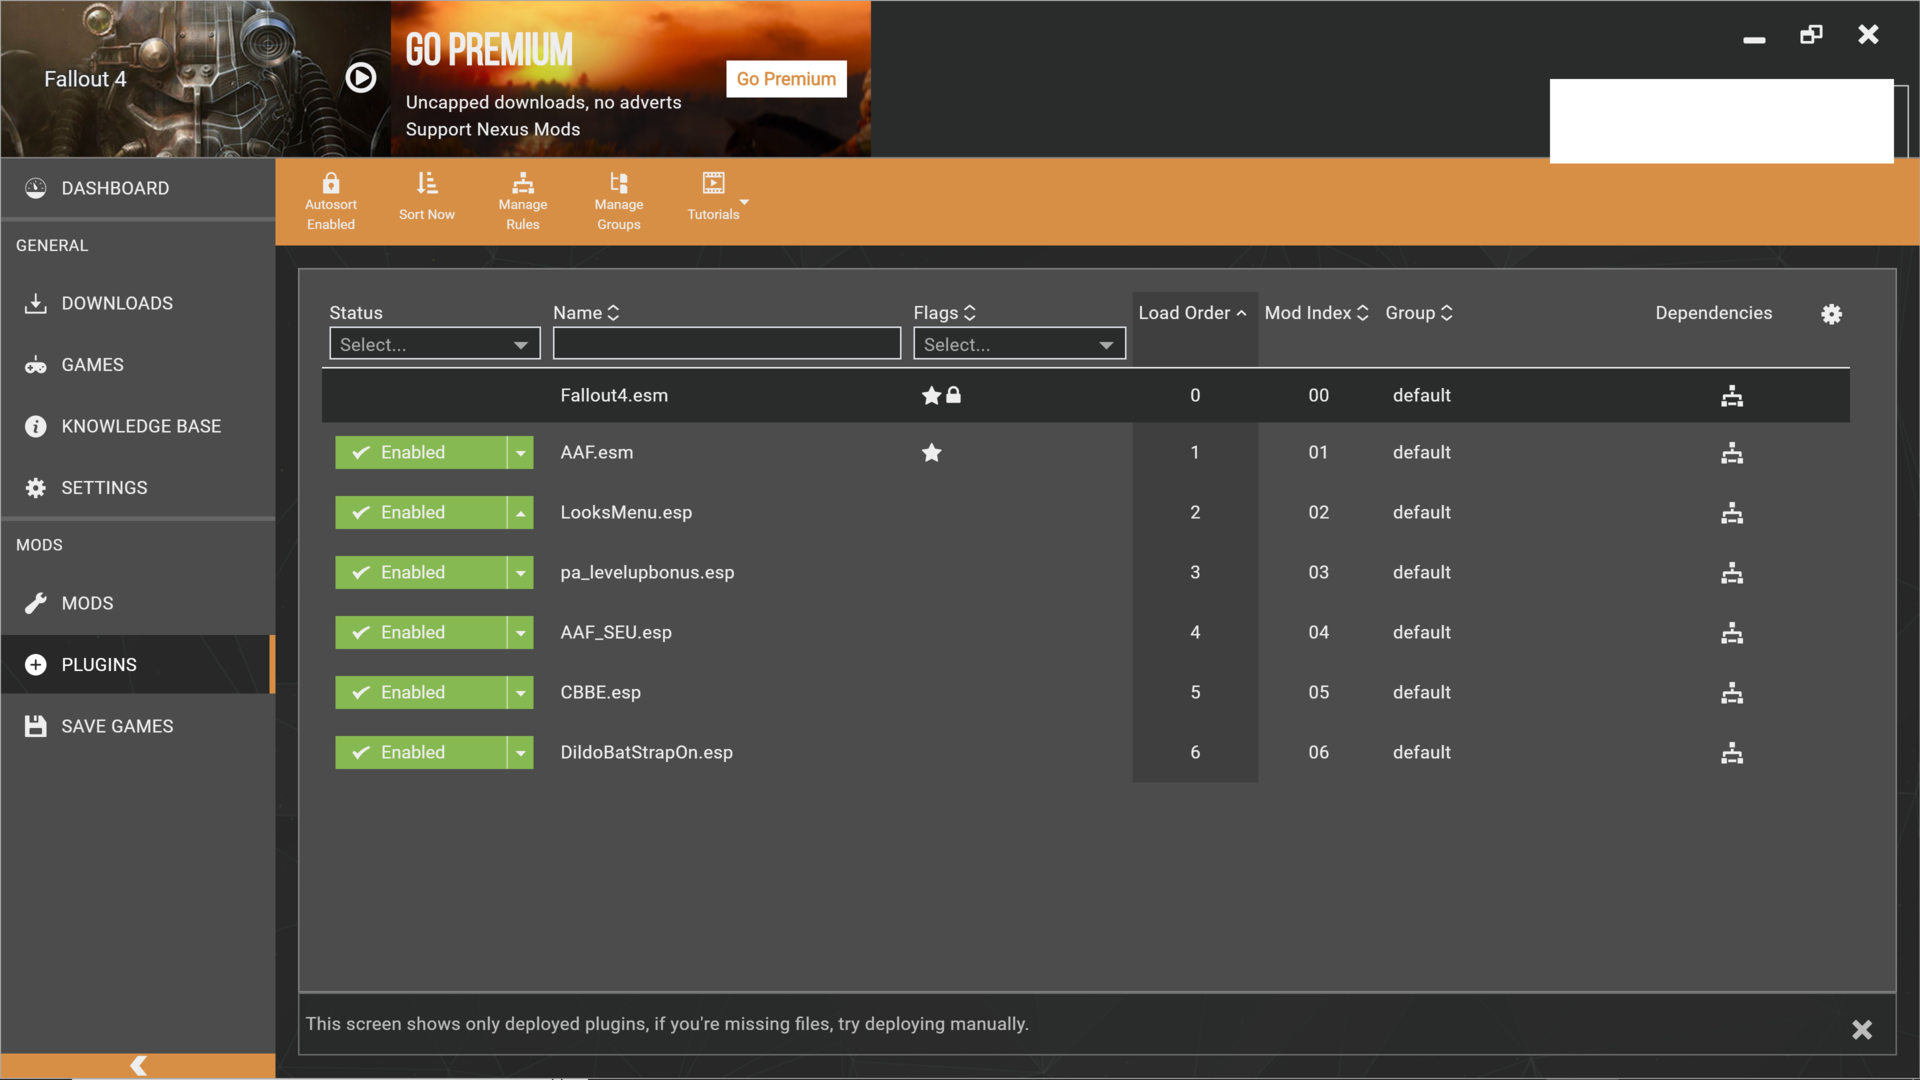Sort by Load Order column header
This screenshot has height=1080, width=1920.
click(1192, 313)
